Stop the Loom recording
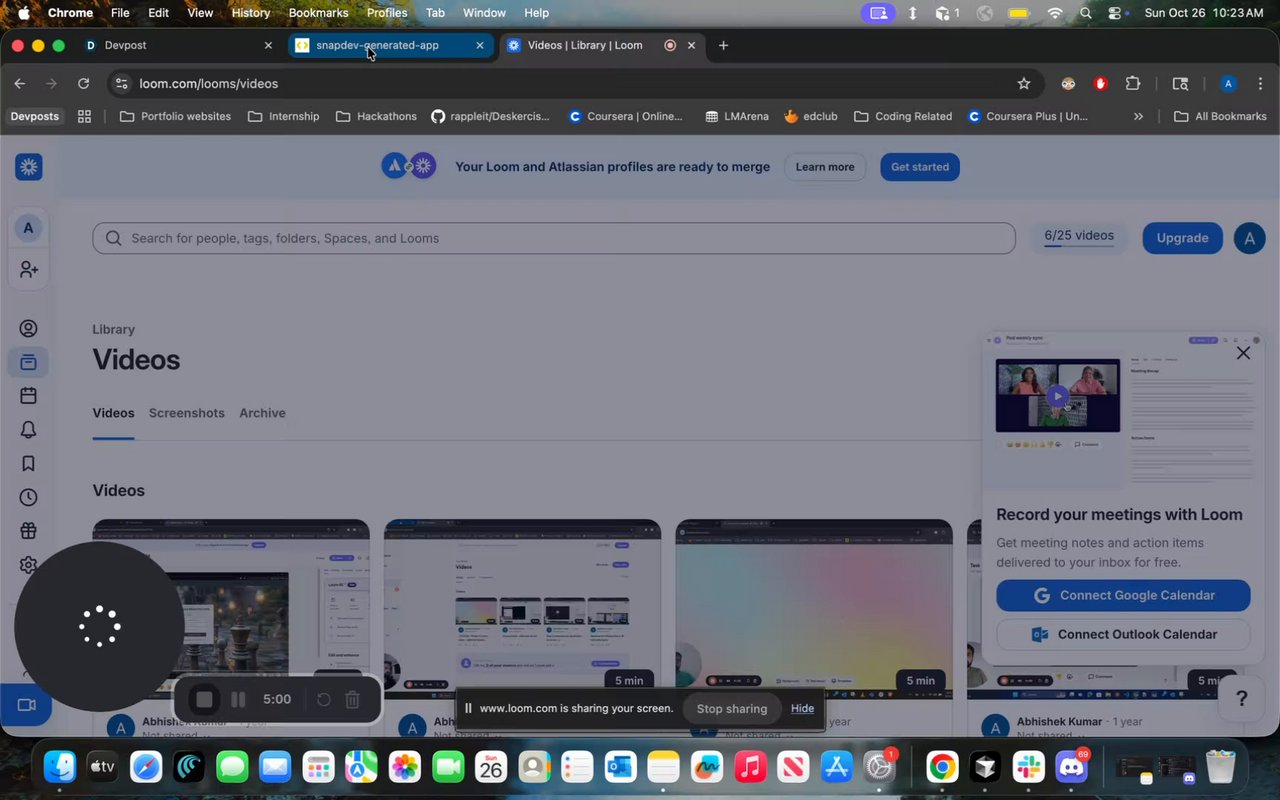The width and height of the screenshot is (1280, 800). [204, 700]
